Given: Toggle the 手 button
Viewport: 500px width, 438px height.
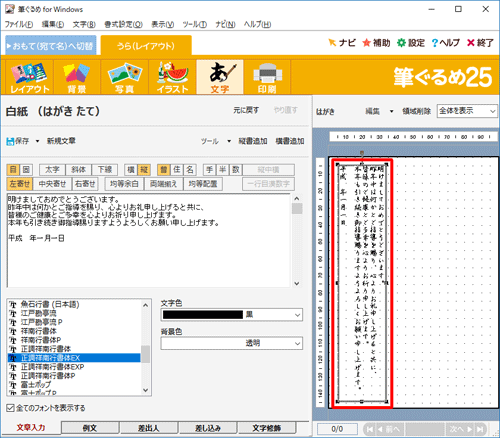Looking at the screenshot, I should coord(209,170).
